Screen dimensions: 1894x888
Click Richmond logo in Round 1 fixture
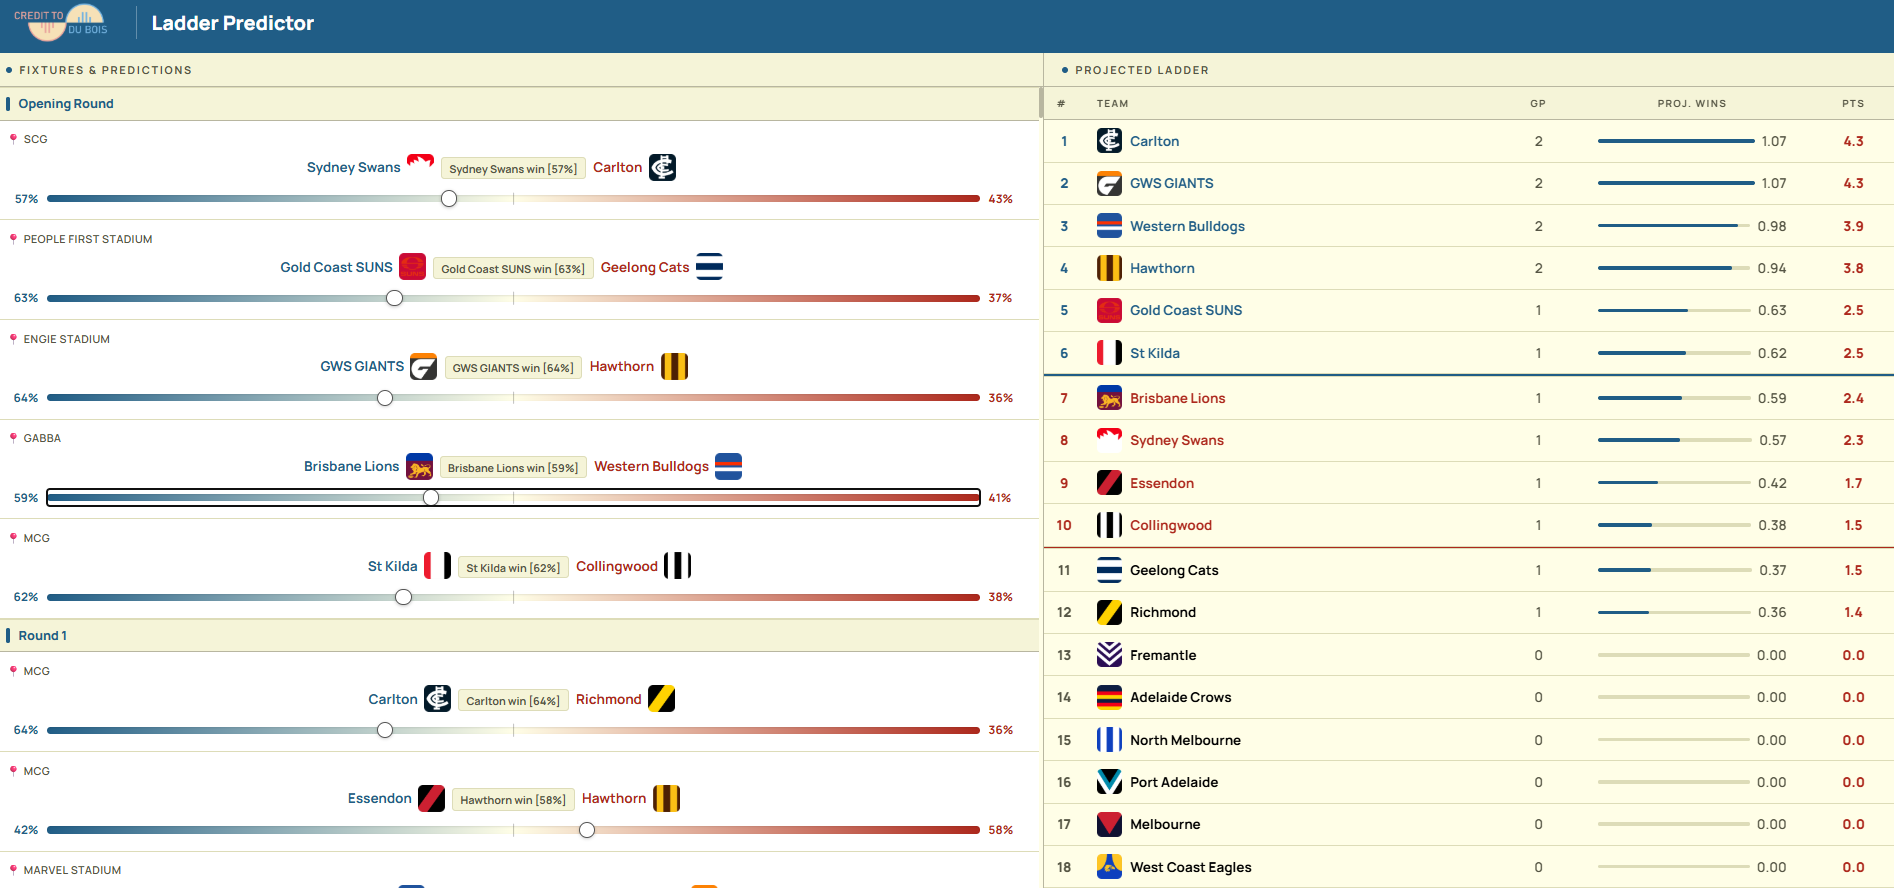click(x=661, y=699)
